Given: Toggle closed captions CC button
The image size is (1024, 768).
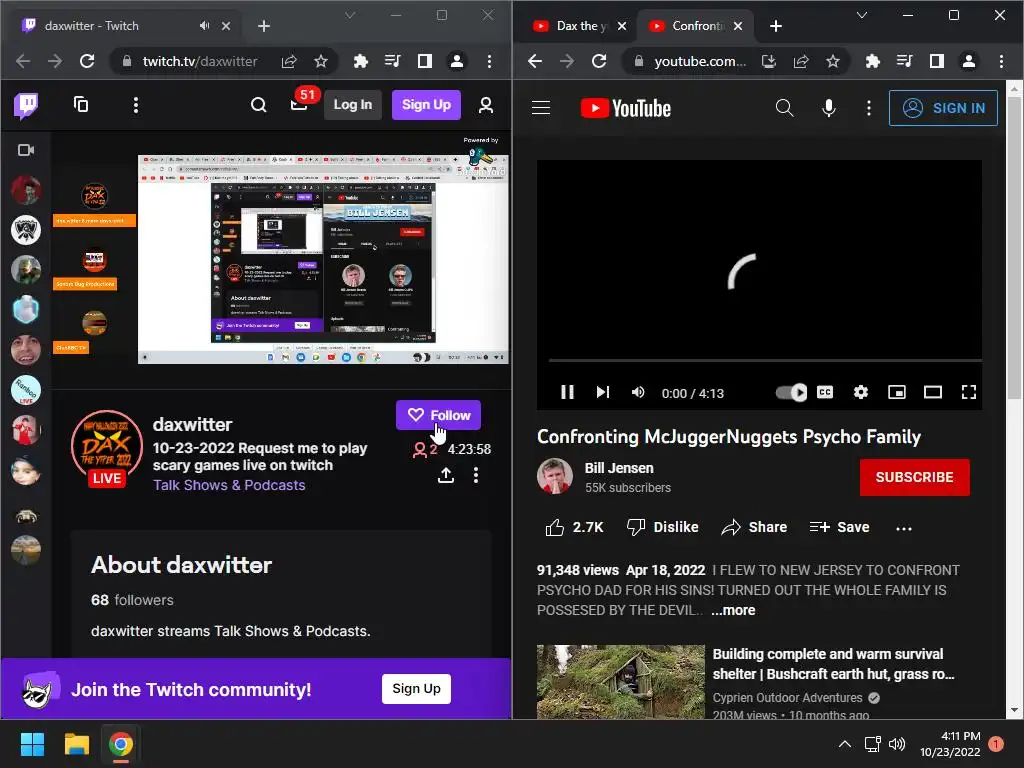Looking at the screenshot, I should (x=825, y=392).
